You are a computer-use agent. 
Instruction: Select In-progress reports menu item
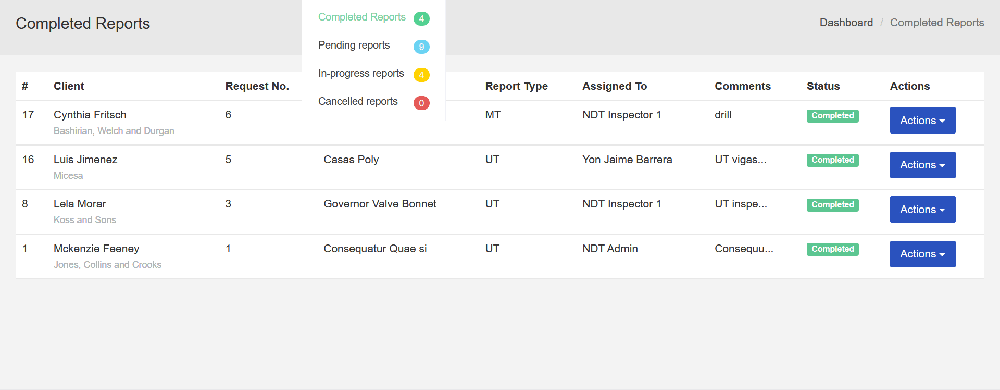point(361,74)
